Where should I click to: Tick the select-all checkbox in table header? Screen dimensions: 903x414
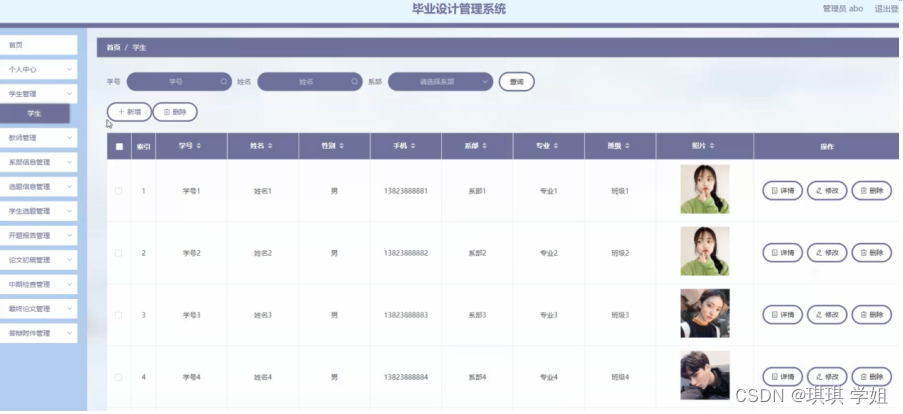point(119,146)
